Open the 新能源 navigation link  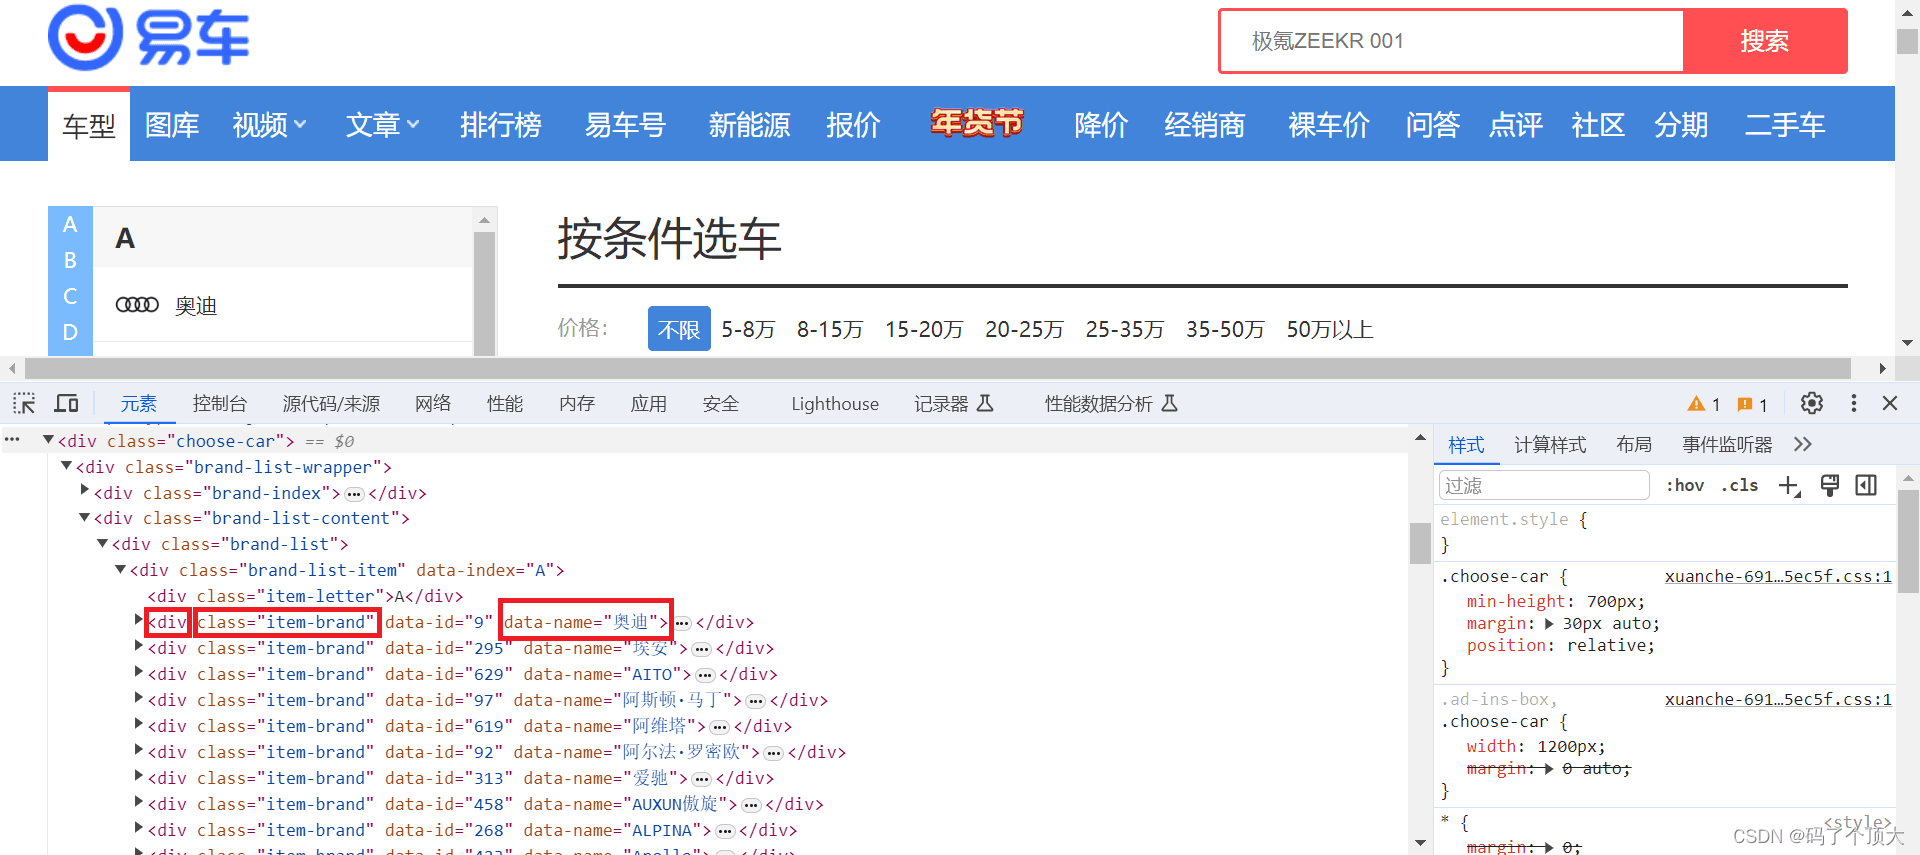(750, 125)
